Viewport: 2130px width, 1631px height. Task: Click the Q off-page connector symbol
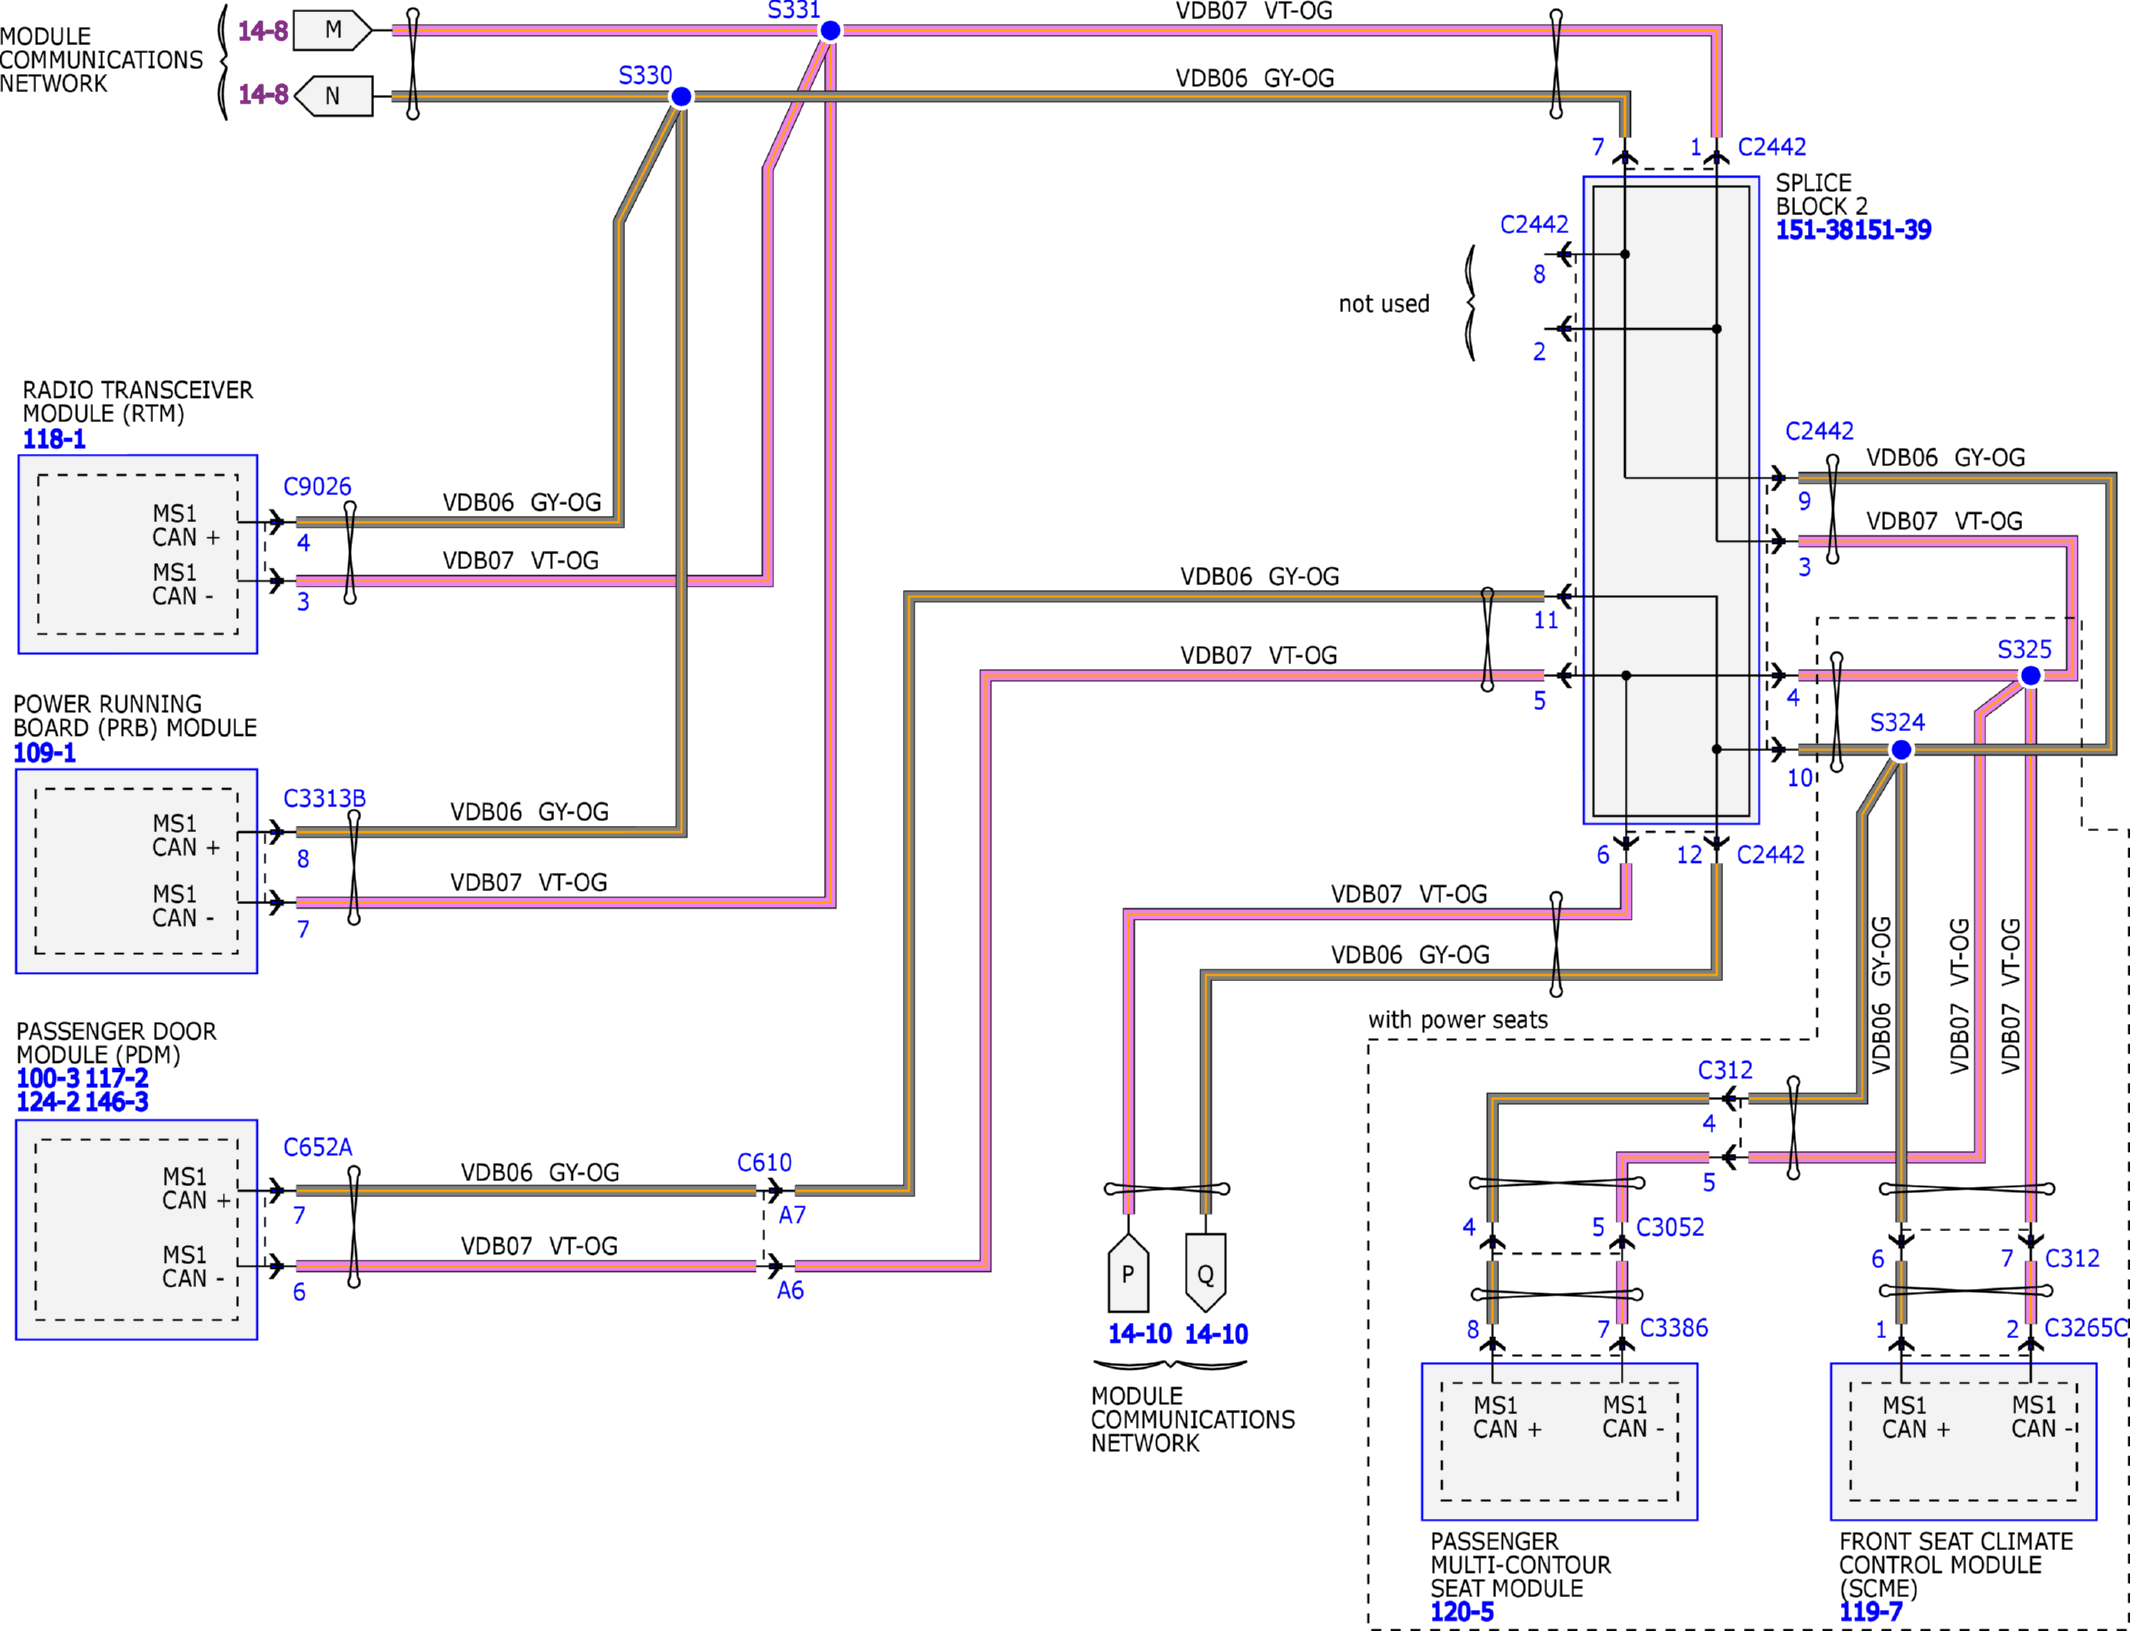(x=1205, y=1273)
